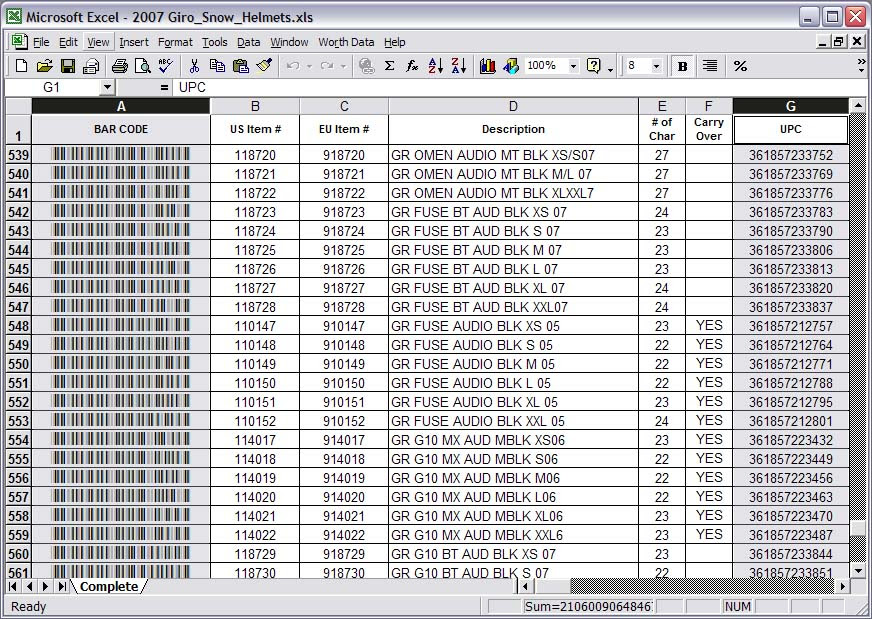
Task: Go to next sheet tab arrow
Action: (46, 586)
